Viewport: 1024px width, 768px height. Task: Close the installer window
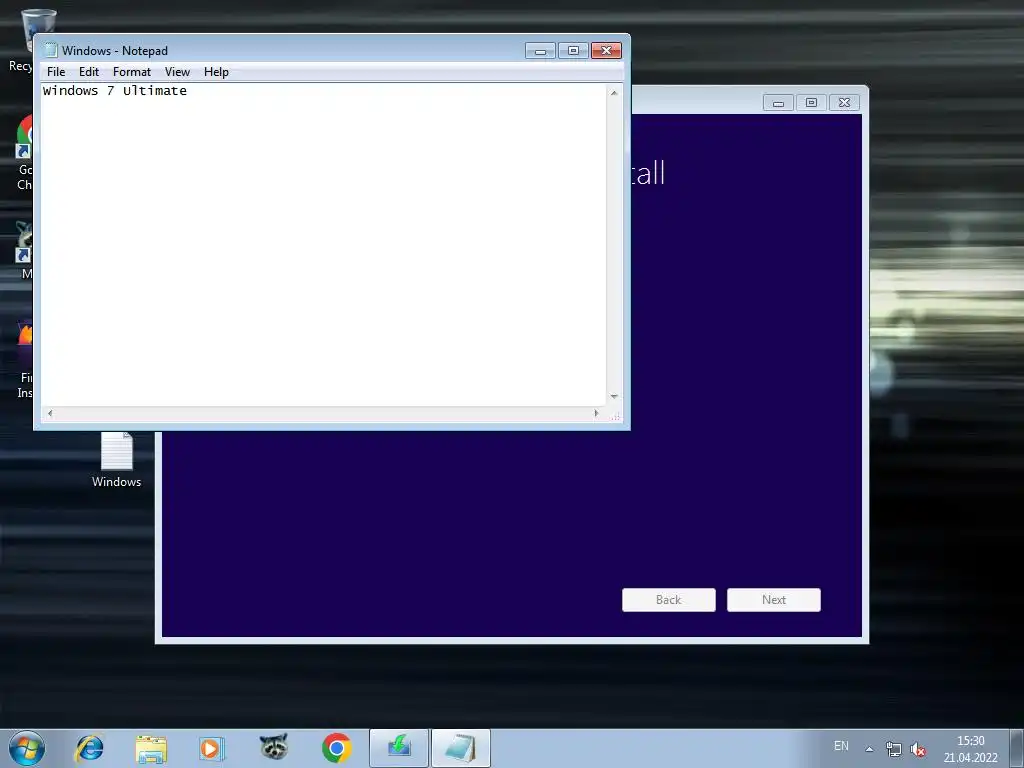click(844, 103)
